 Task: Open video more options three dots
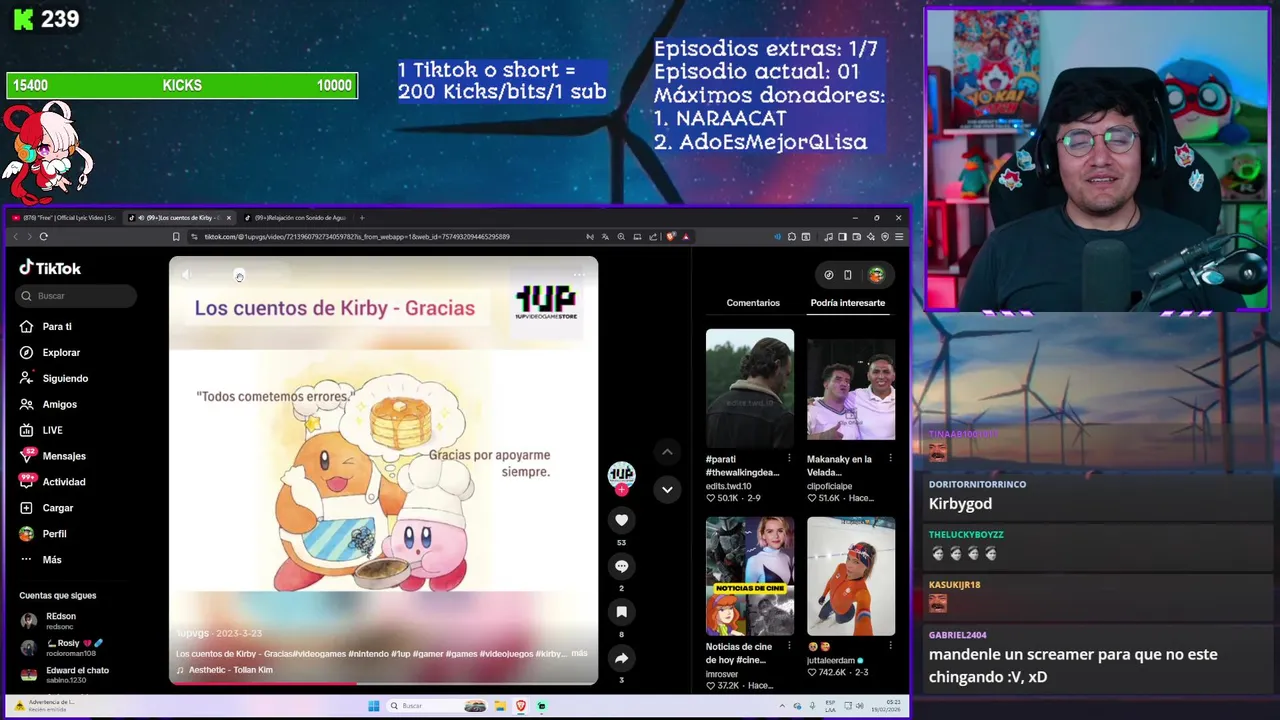pos(579,274)
